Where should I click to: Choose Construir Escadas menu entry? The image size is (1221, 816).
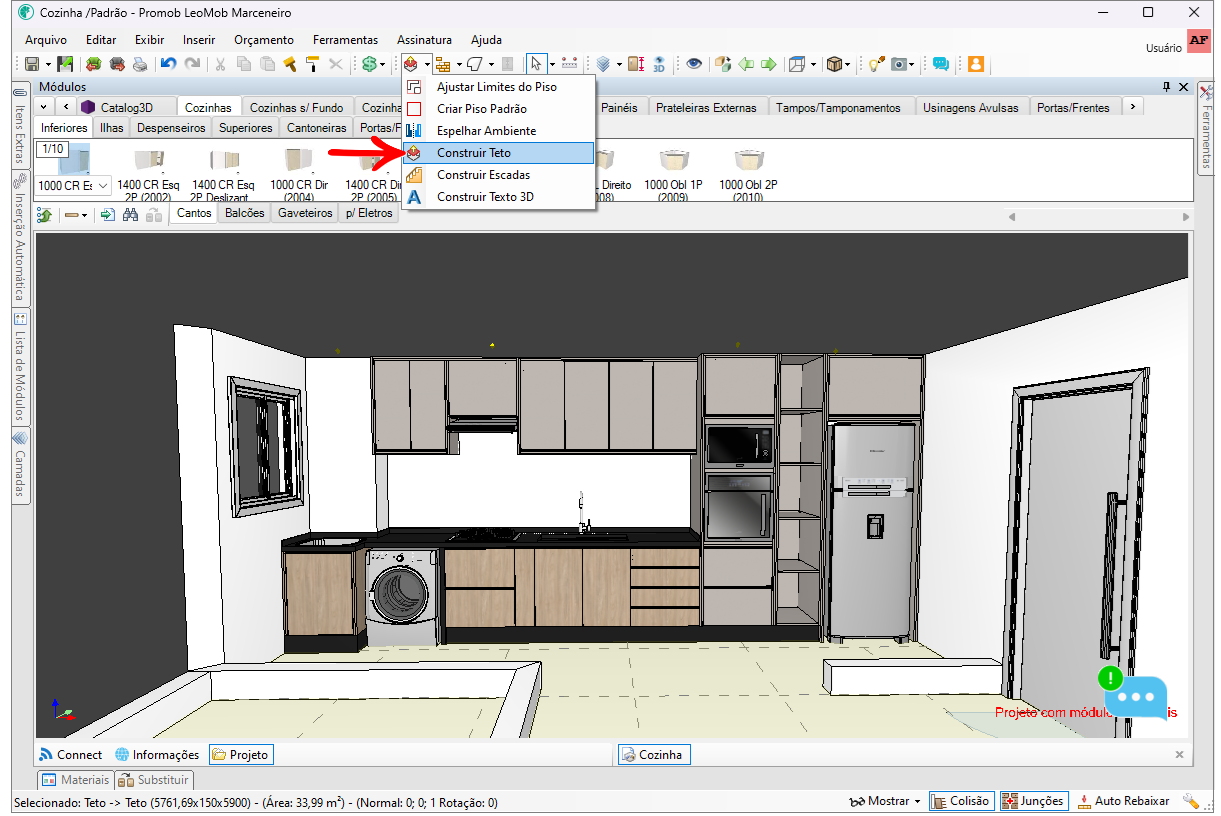[497, 175]
